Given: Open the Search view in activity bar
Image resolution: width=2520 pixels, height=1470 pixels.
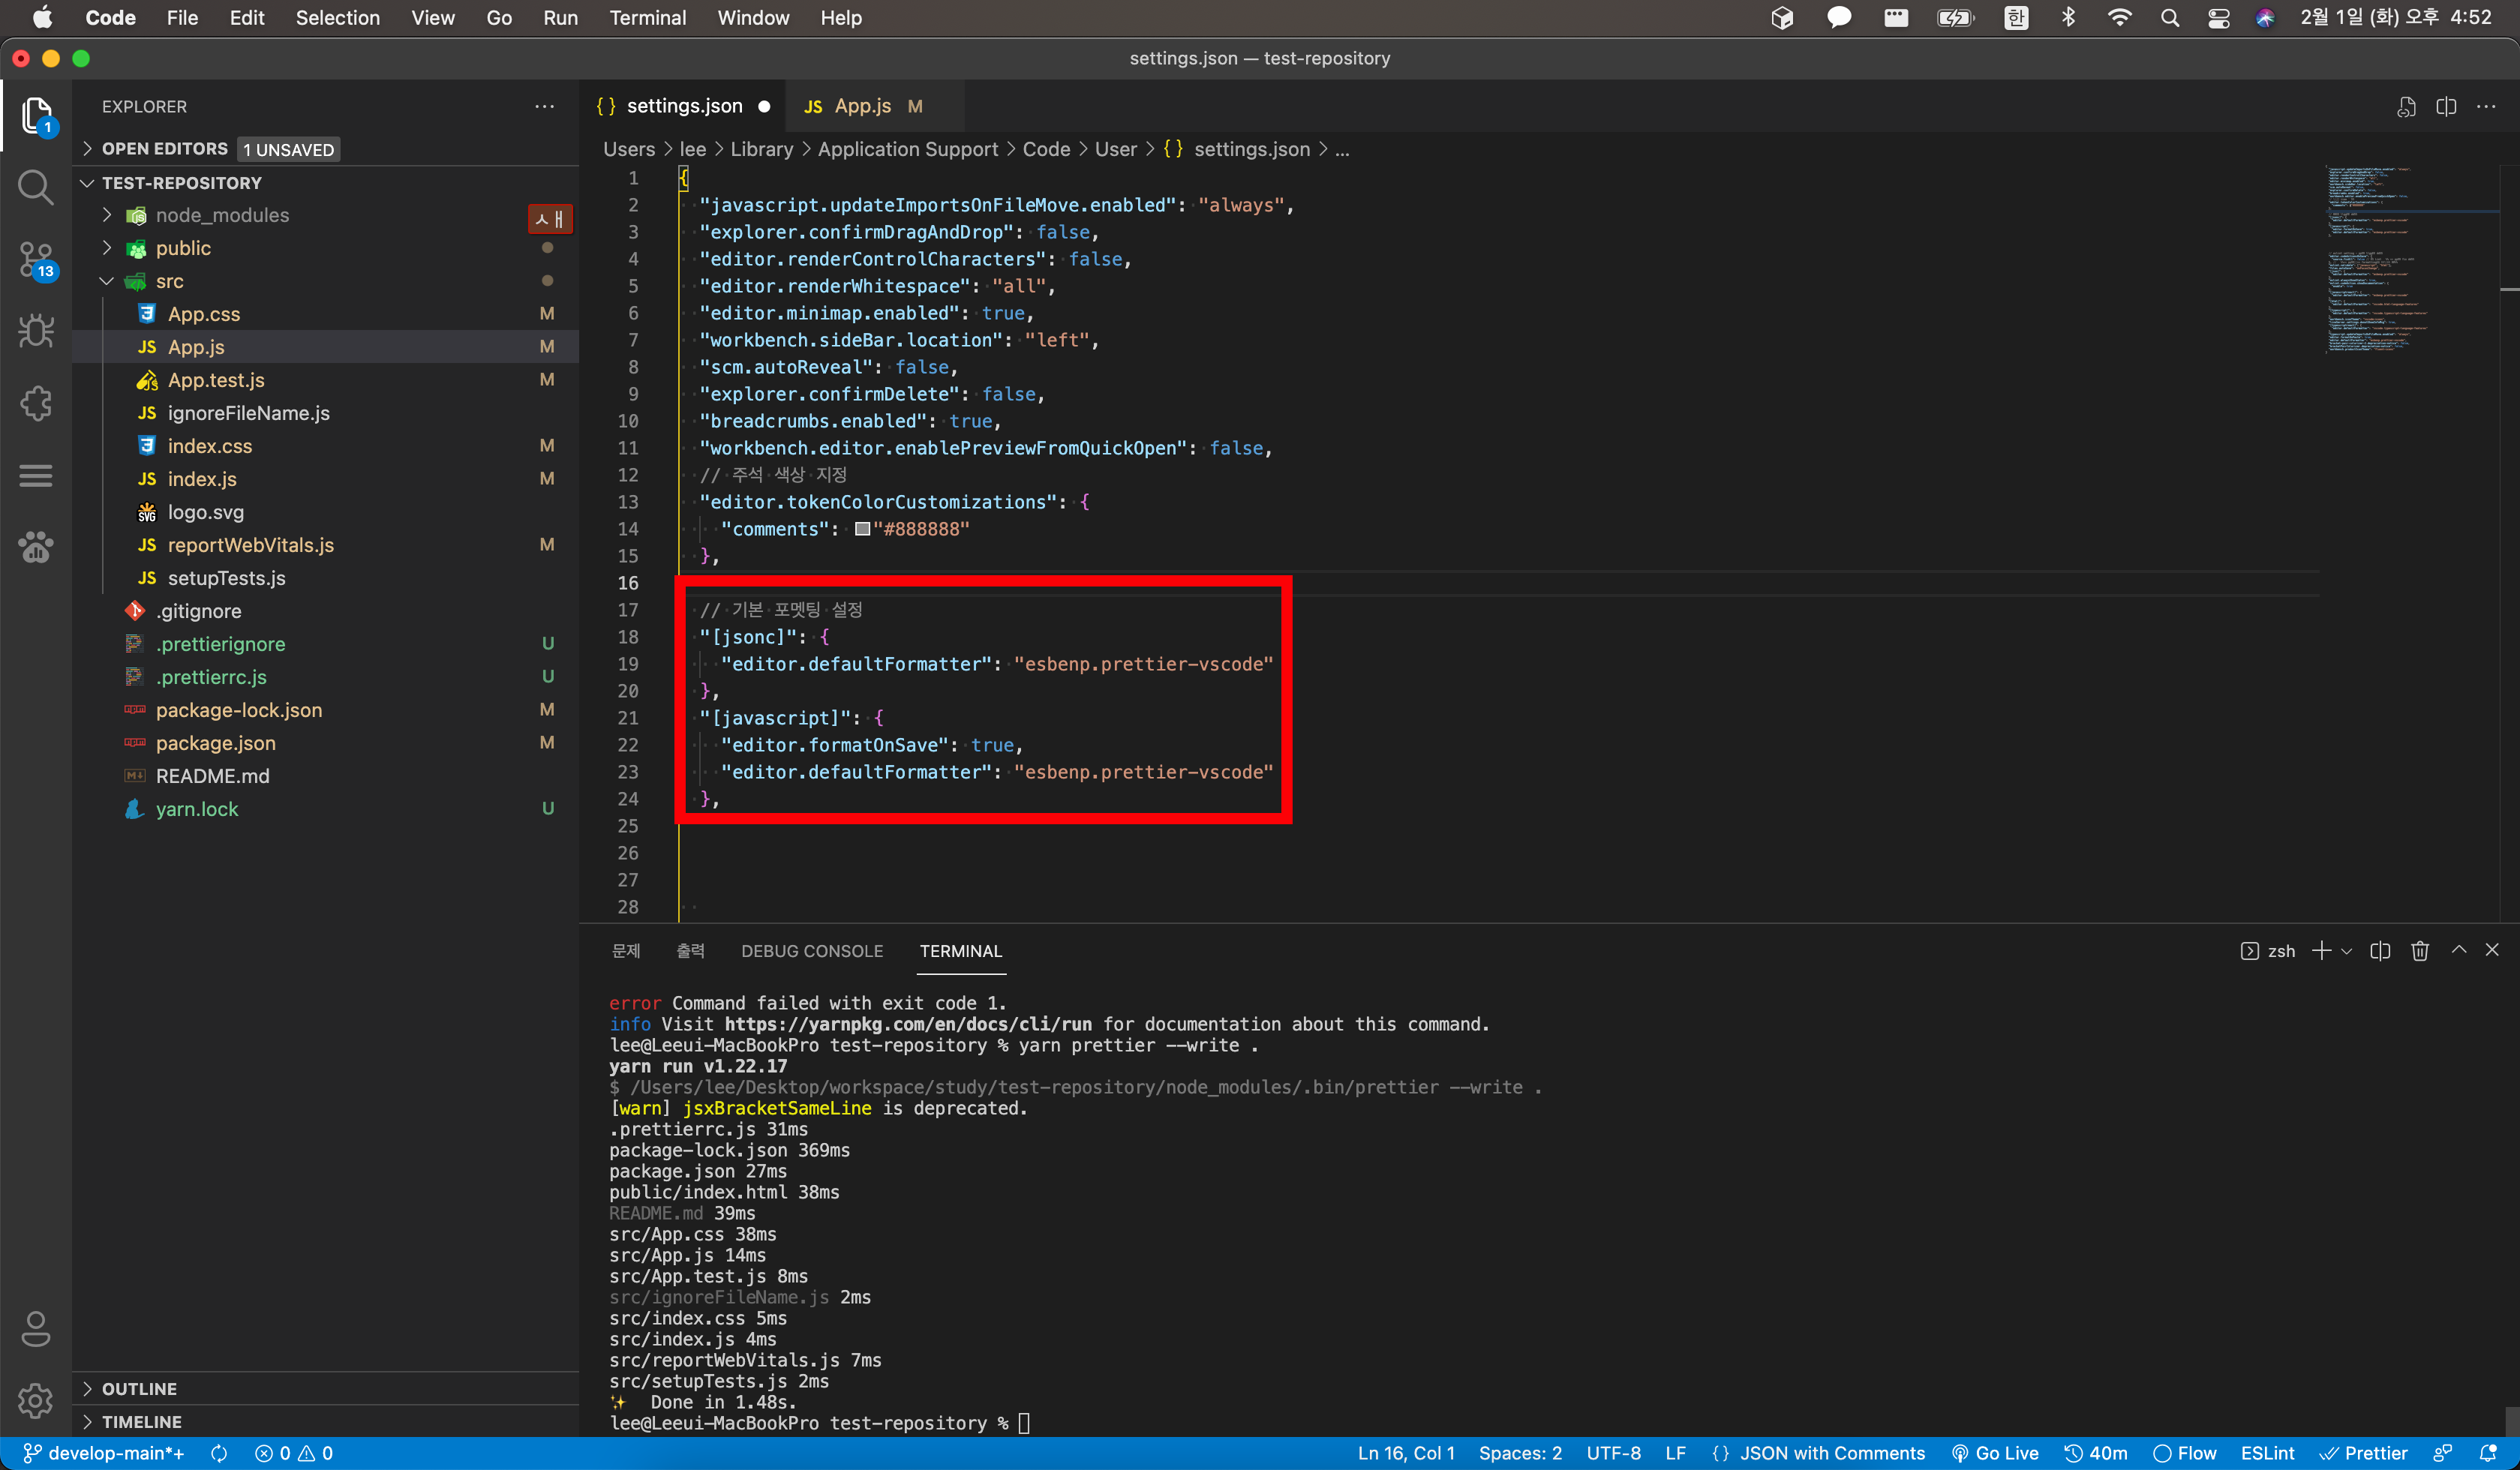Looking at the screenshot, I should coord(36,187).
